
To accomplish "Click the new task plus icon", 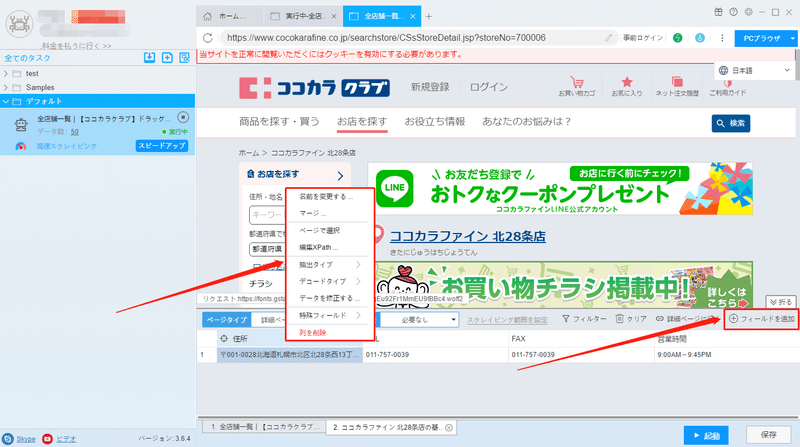I will click(167, 58).
